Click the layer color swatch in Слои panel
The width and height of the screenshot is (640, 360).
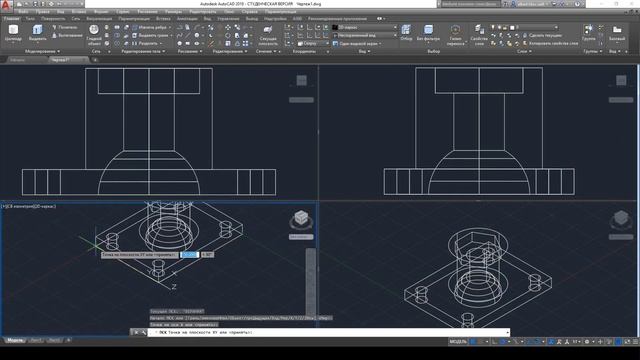click(x=512, y=27)
